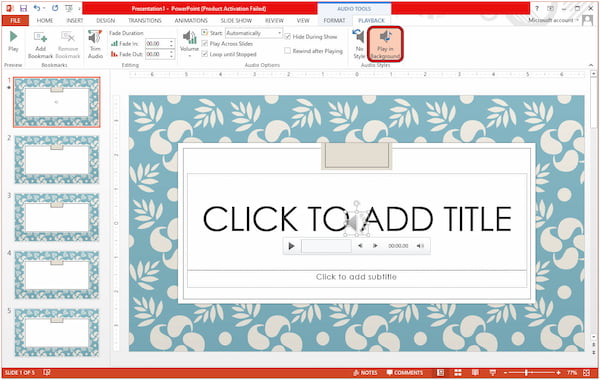The height and width of the screenshot is (380, 600).
Task: Click the Add Bookmark icon
Action: (x=40, y=44)
